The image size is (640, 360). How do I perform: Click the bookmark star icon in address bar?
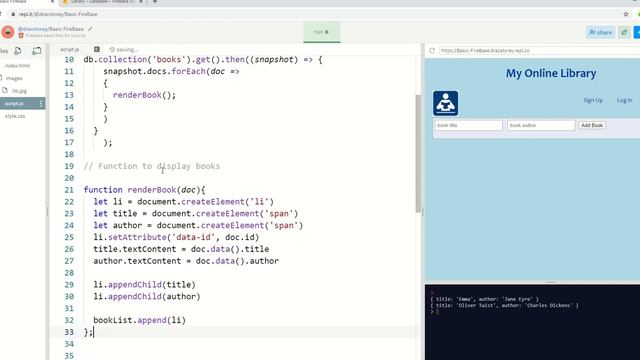(626, 14)
